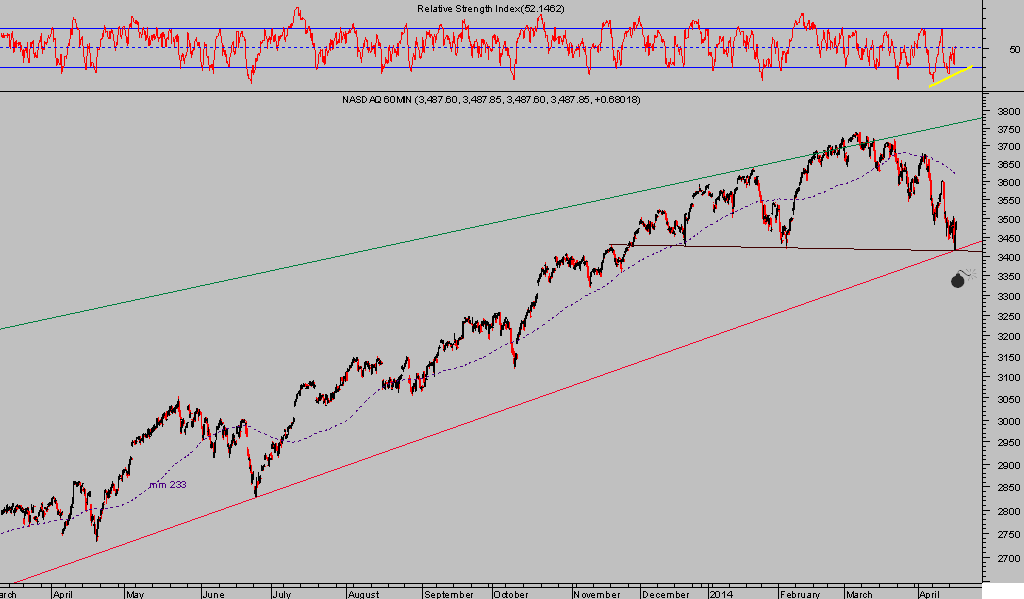Click the August label on time axis
The width and height of the screenshot is (1024, 599).
363,592
